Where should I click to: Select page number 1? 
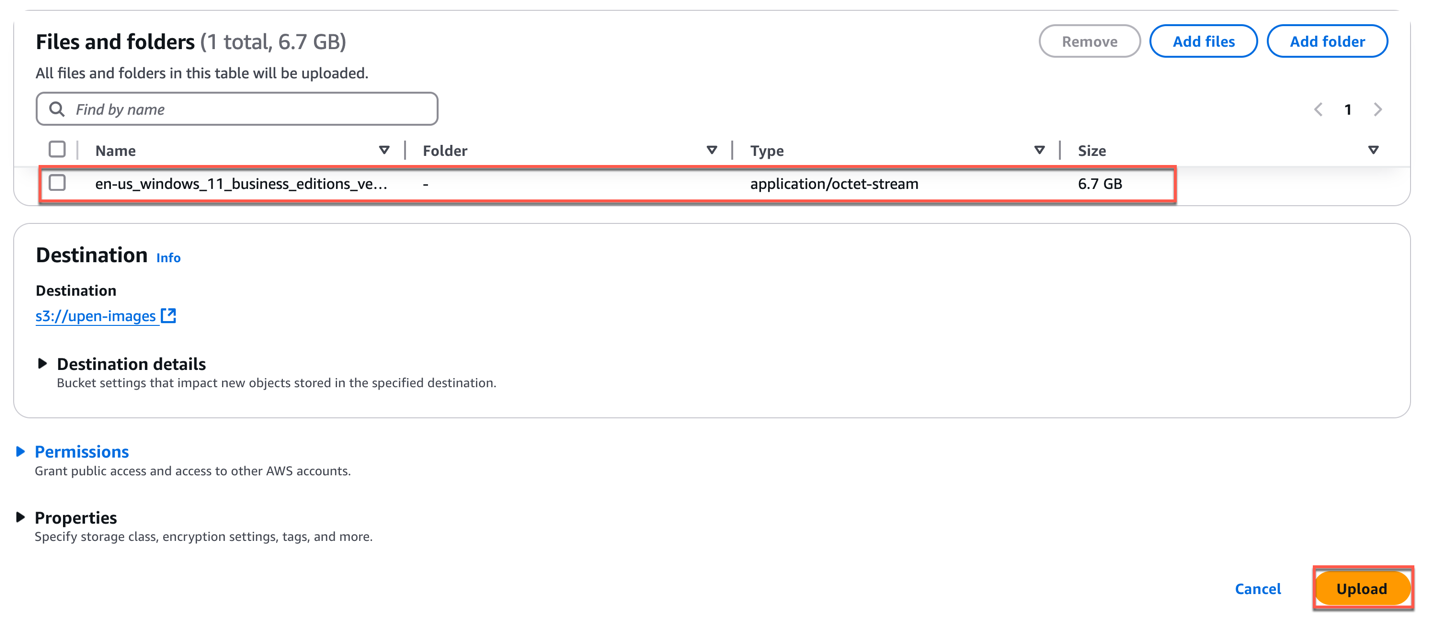point(1348,109)
